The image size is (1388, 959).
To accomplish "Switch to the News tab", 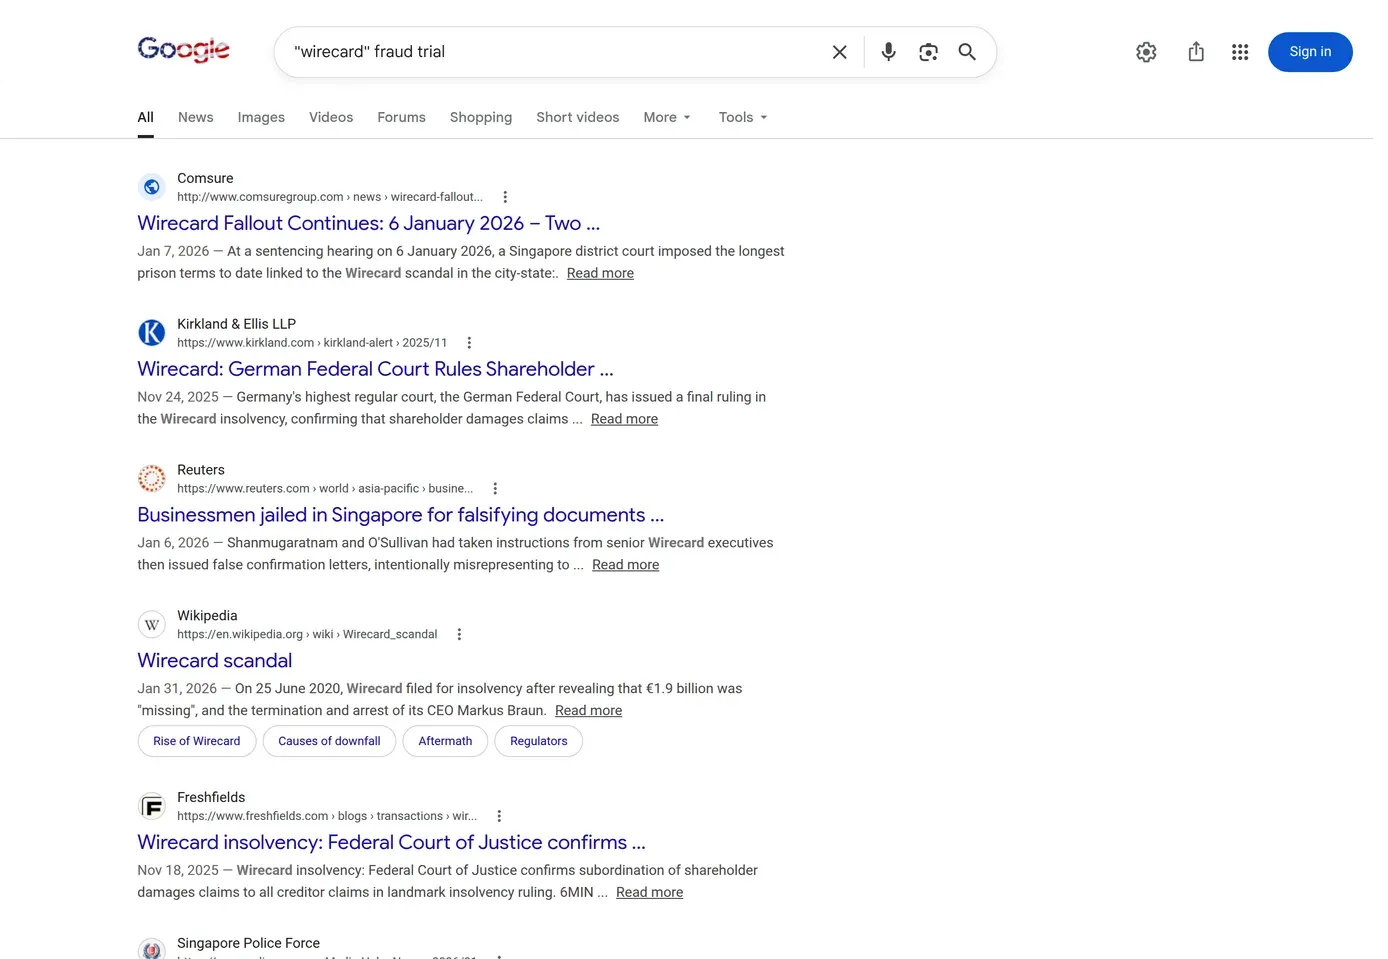I will point(196,117).
